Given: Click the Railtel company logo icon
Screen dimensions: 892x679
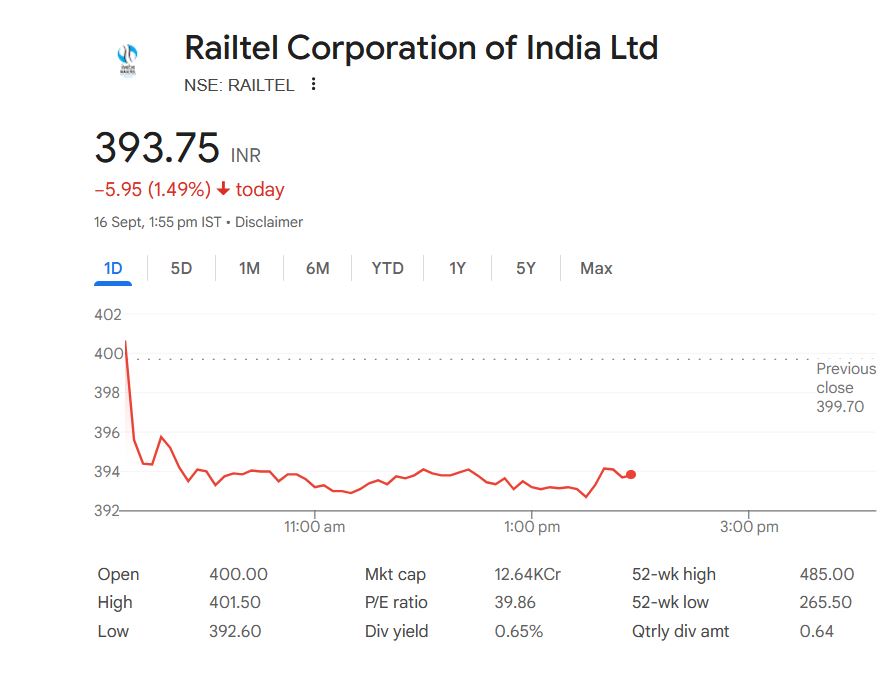Looking at the screenshot, I should pos(127,59).
